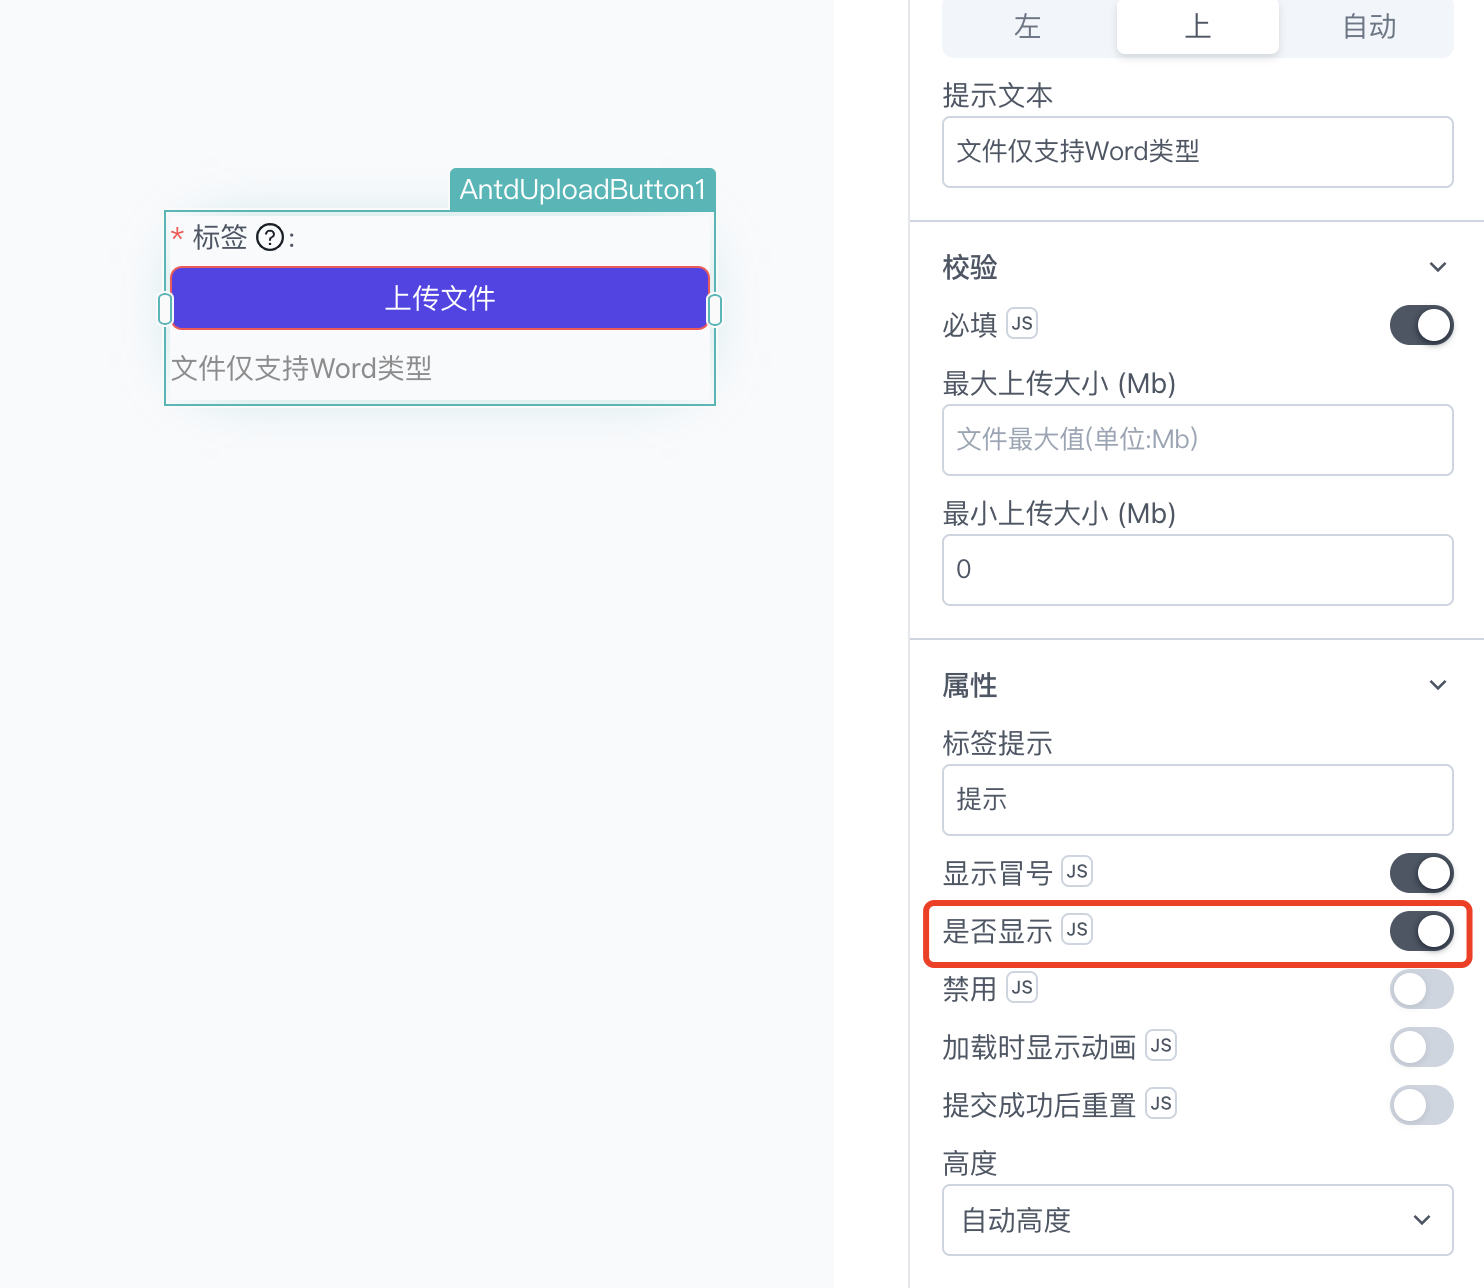Click the JS icon next to 必填
Screen dimensions: 1484x1288
pos(1022,323)
